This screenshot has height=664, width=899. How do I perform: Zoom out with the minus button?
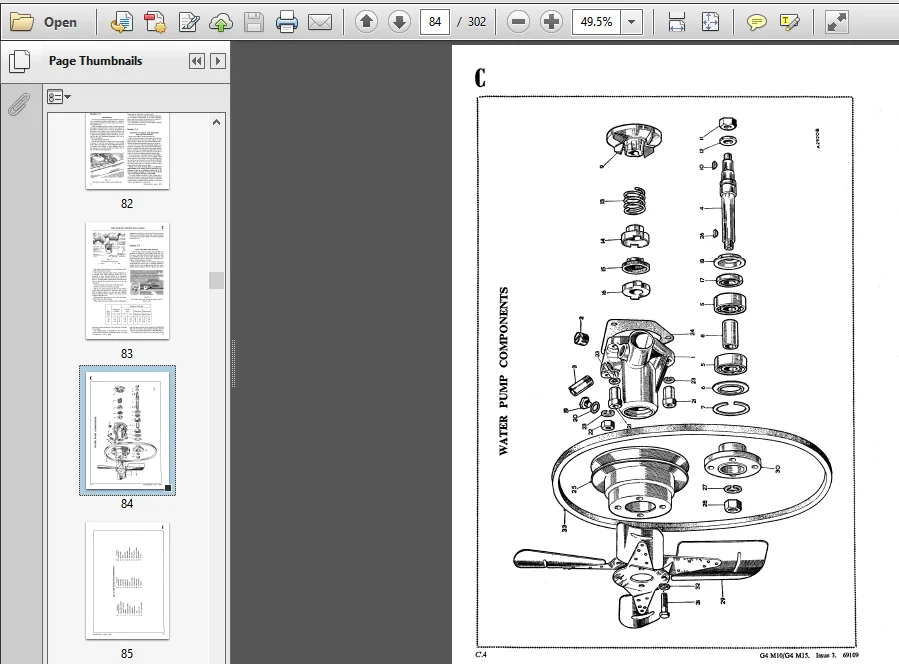[518, 22]
